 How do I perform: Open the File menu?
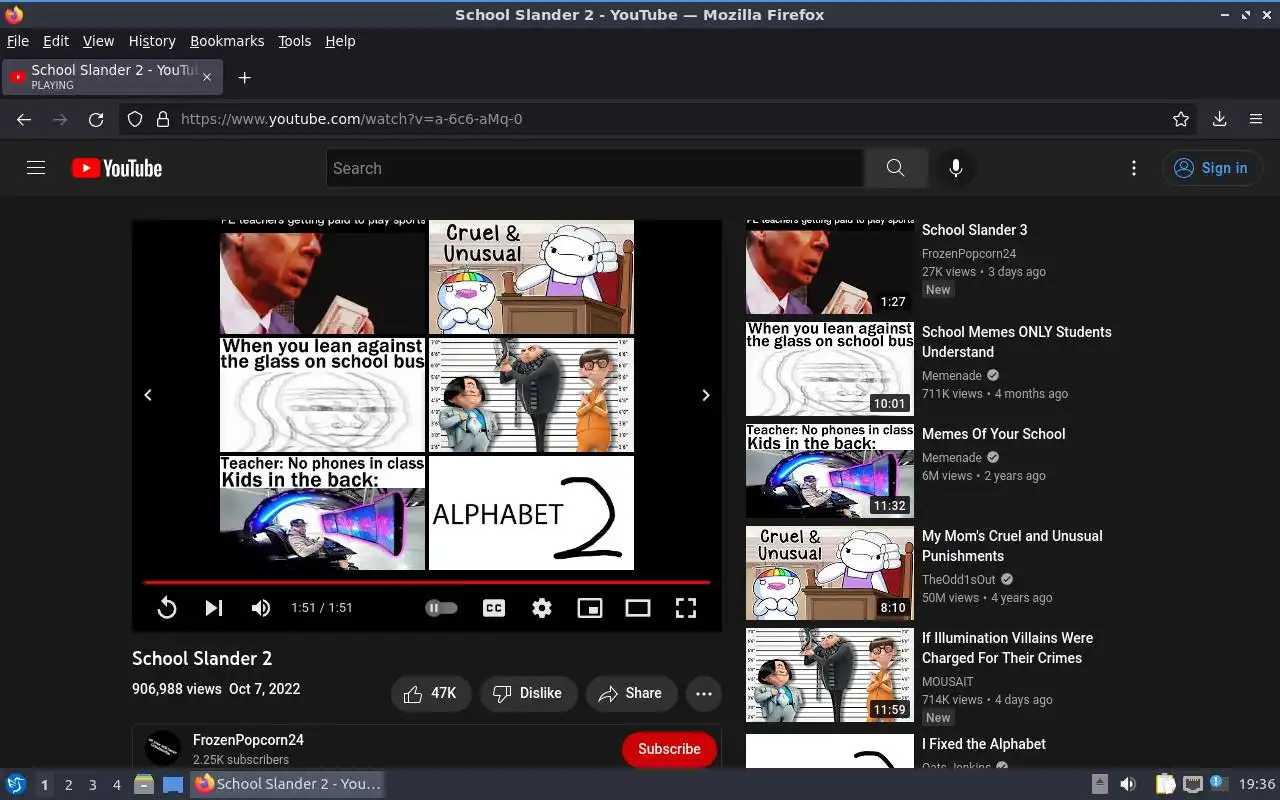pyautogui.click(x=18, y=41)
